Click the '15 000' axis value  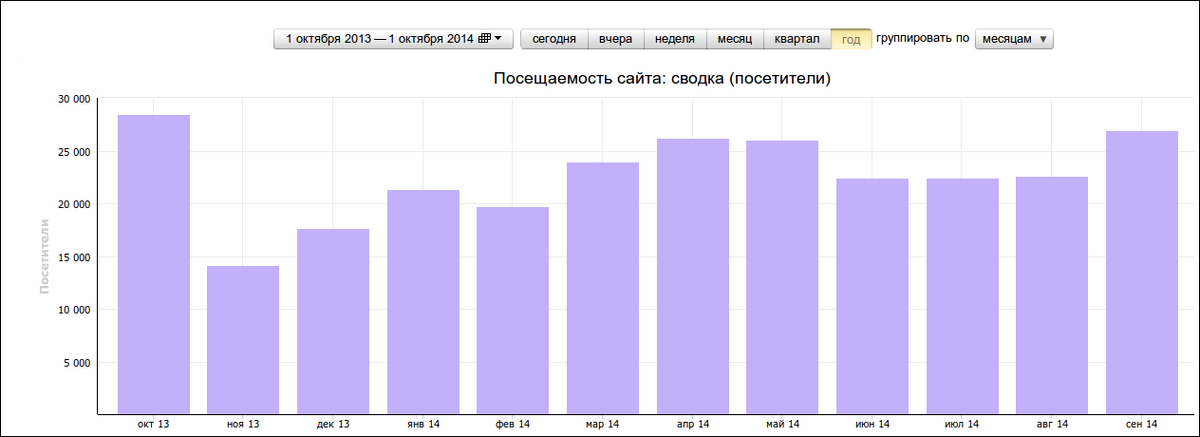click(73, 257)
